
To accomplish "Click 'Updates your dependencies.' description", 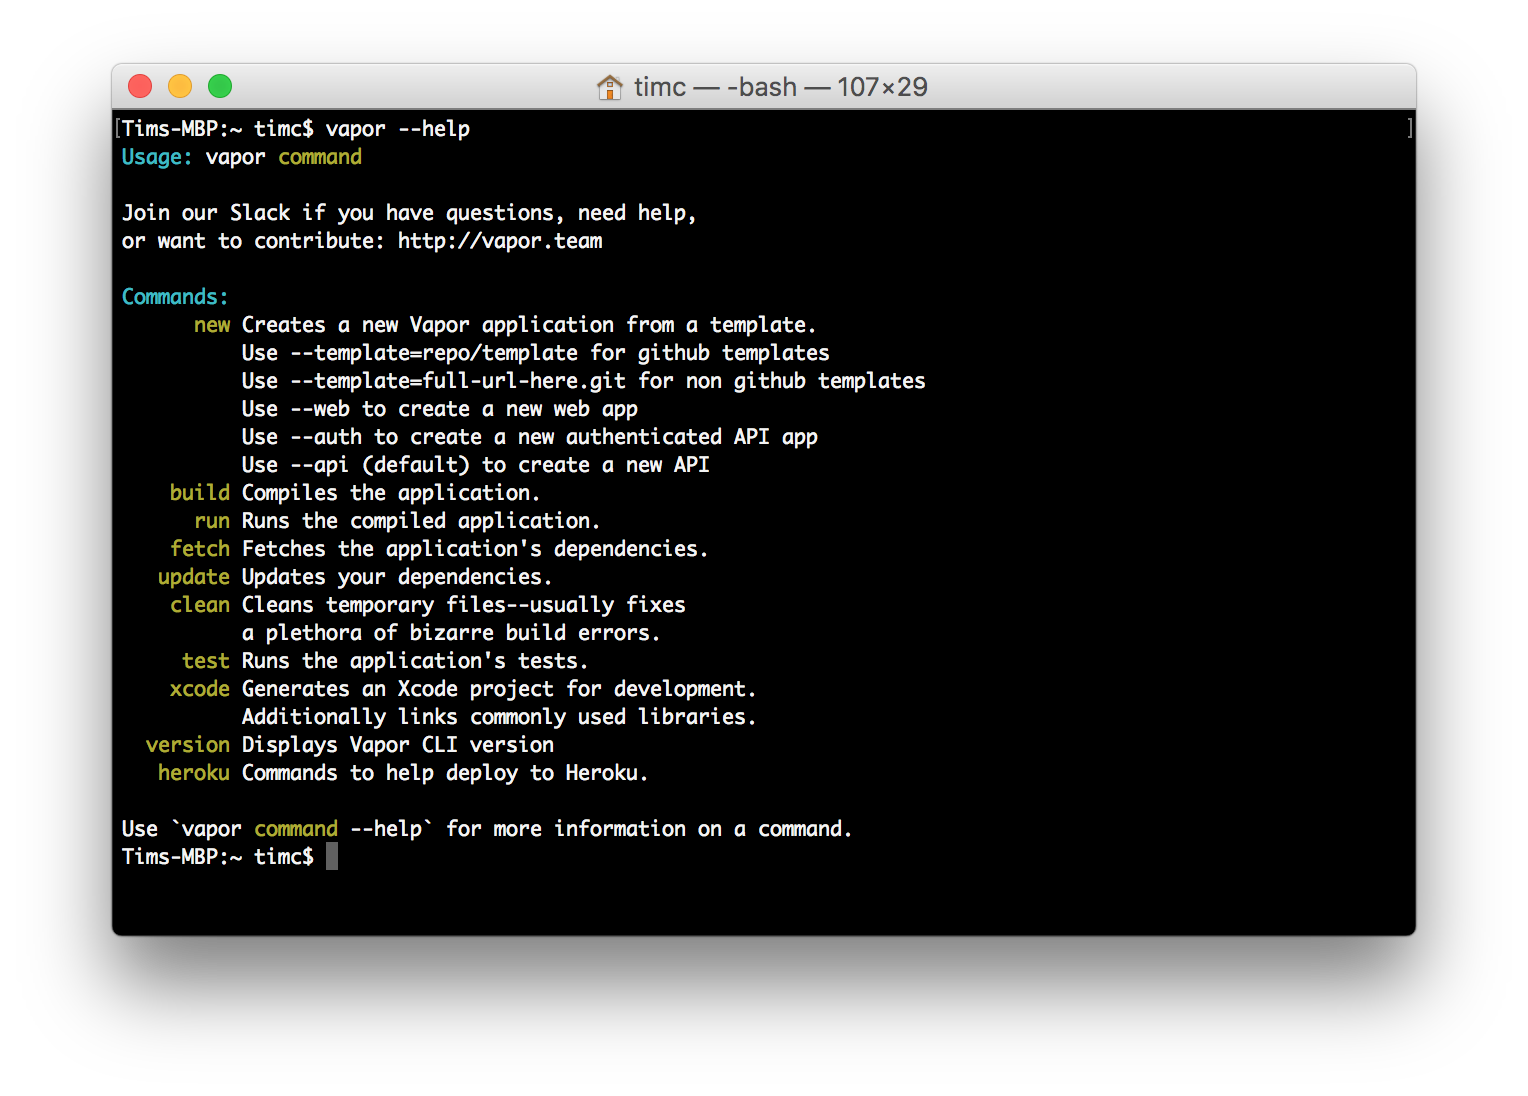I will [x=397, y=577].
